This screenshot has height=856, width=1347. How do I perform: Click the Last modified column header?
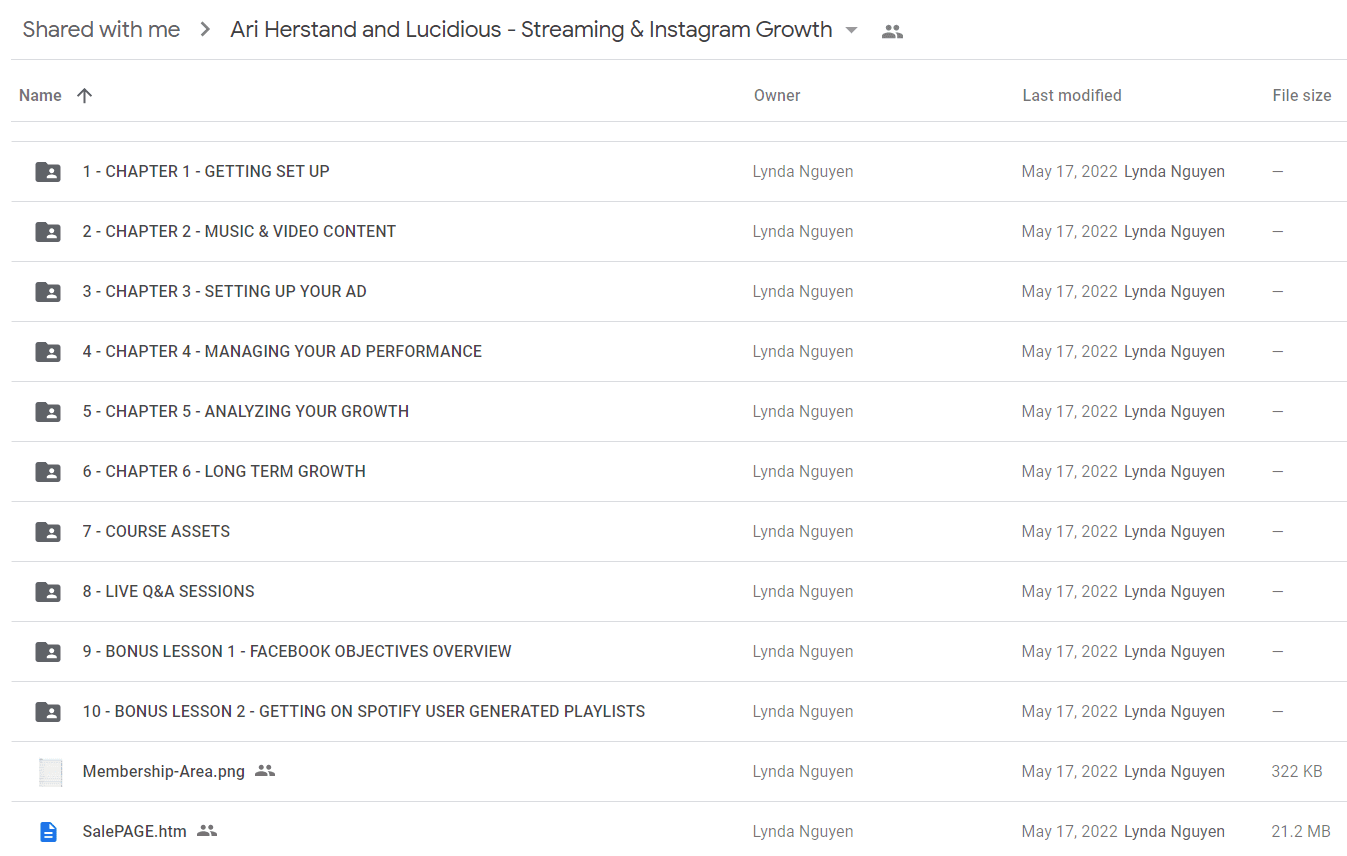coord(1072,96)
